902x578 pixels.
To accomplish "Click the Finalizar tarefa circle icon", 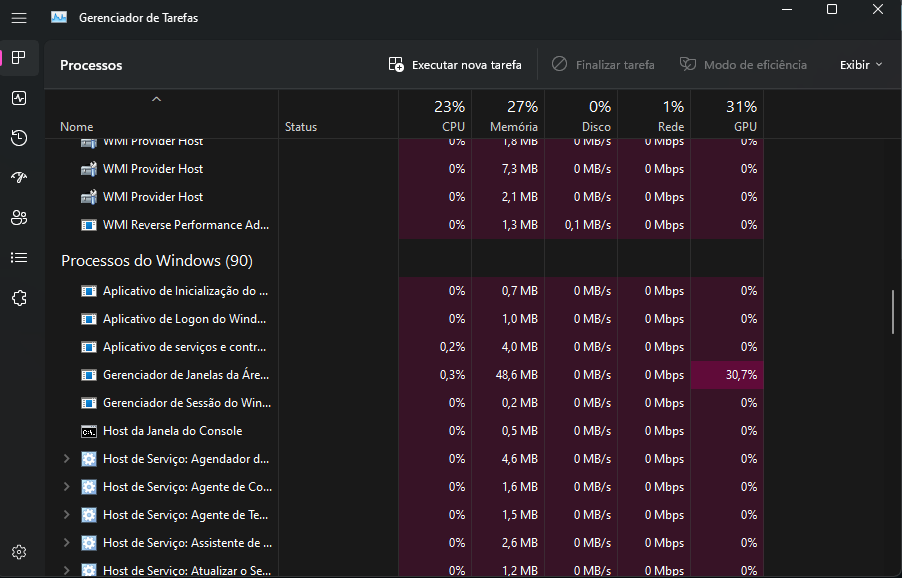I will coord(559,64).
